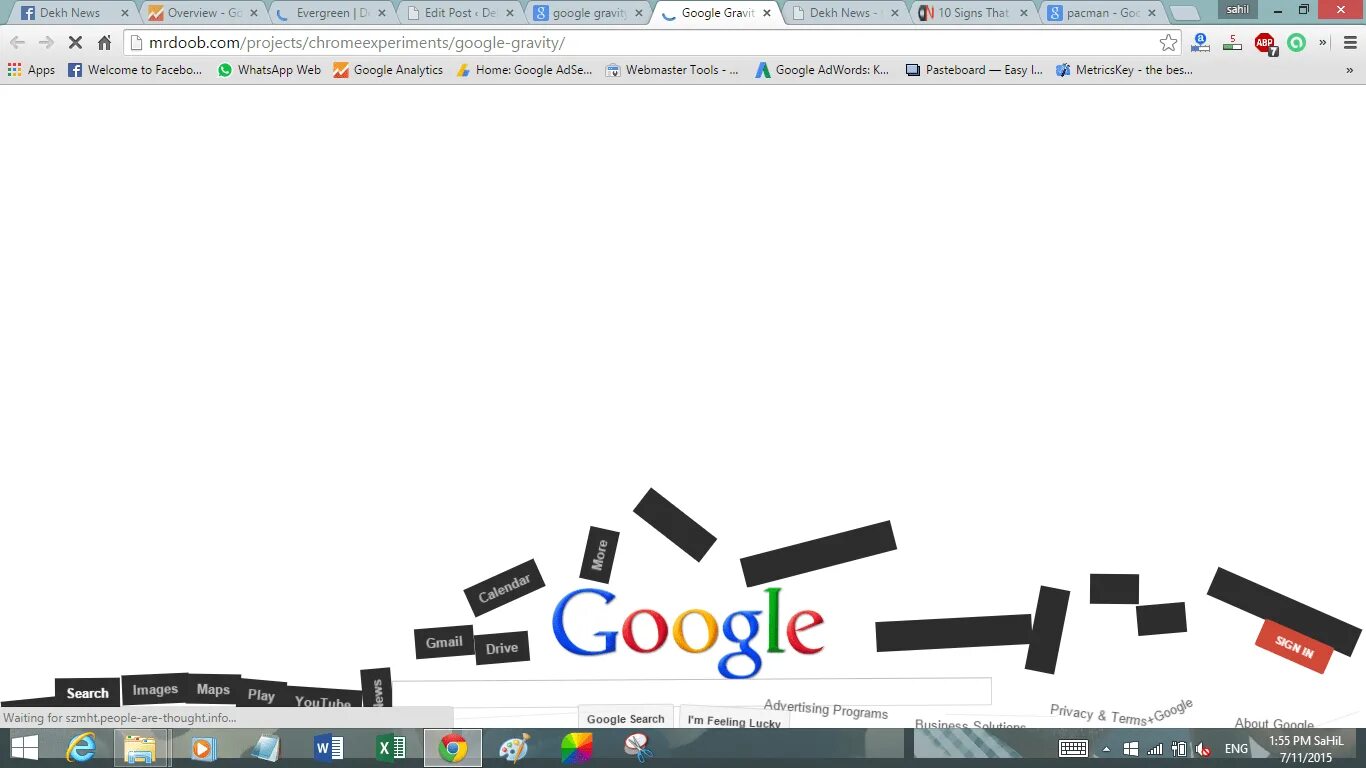1366x768 pixels.
Task: Click the fallen Drive block
Action: tap(501, 648)
